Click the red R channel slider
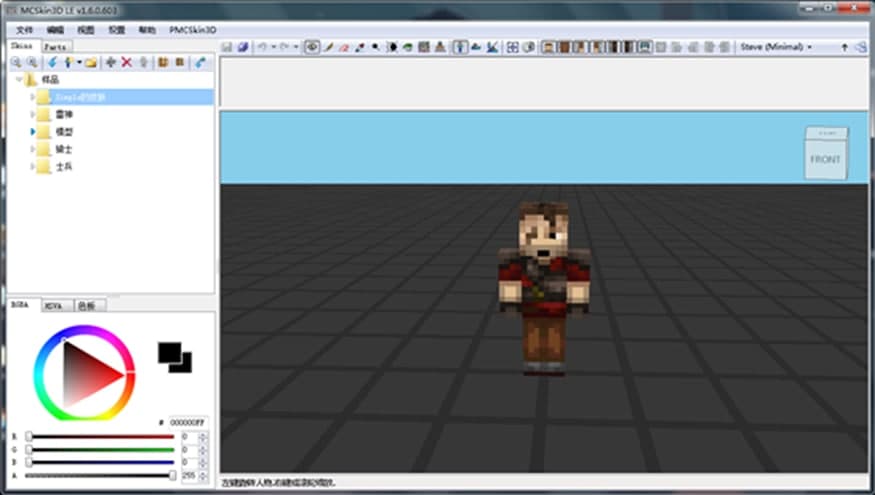The width and height of the screenshot is (875, 495). (x=100, y=436)
